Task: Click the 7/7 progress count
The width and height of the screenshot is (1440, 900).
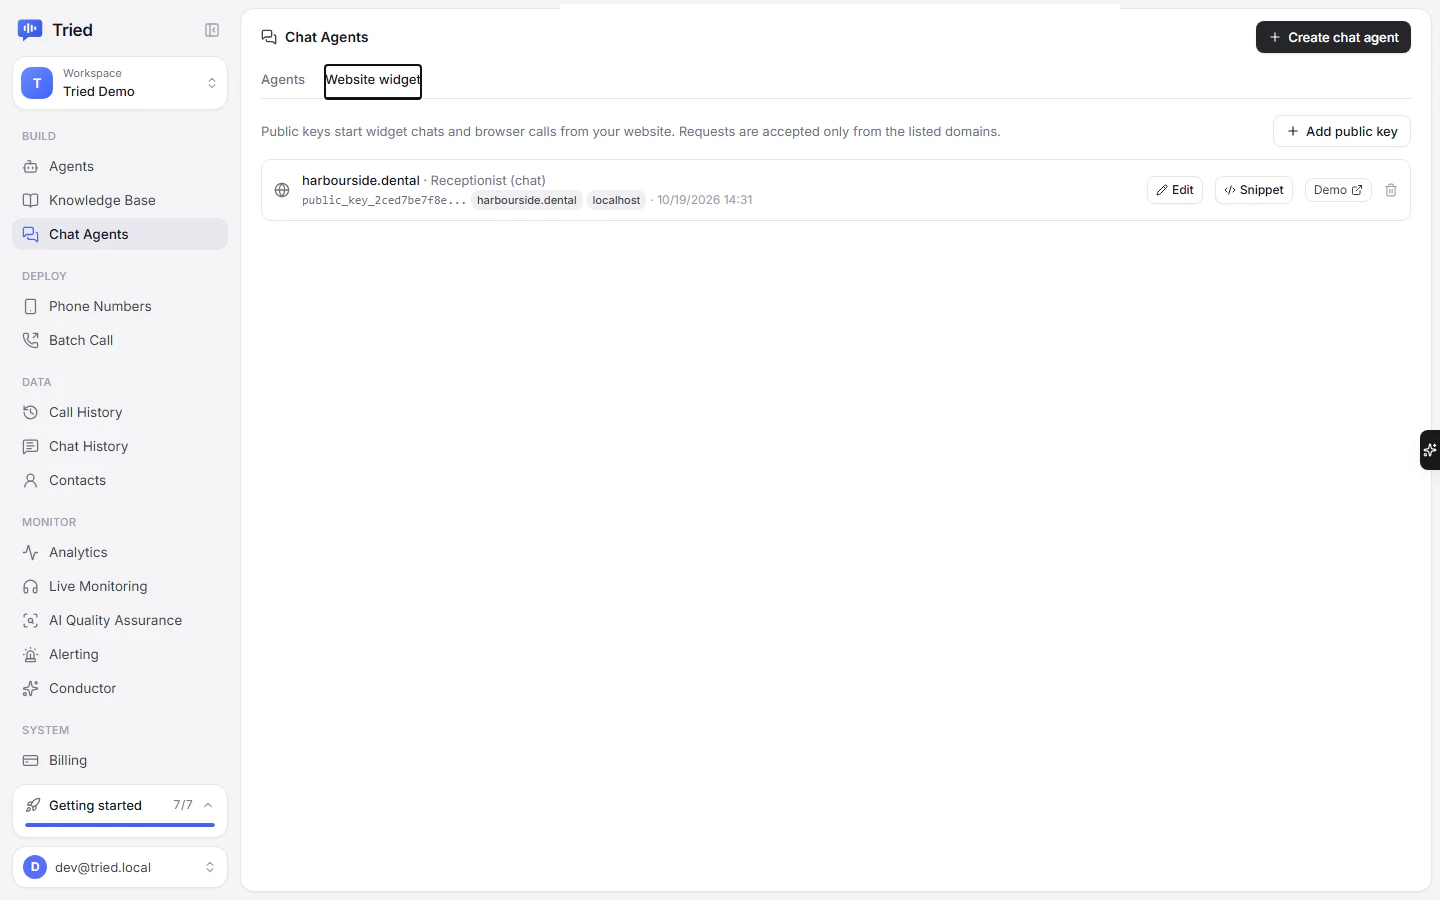Action: 183,805
